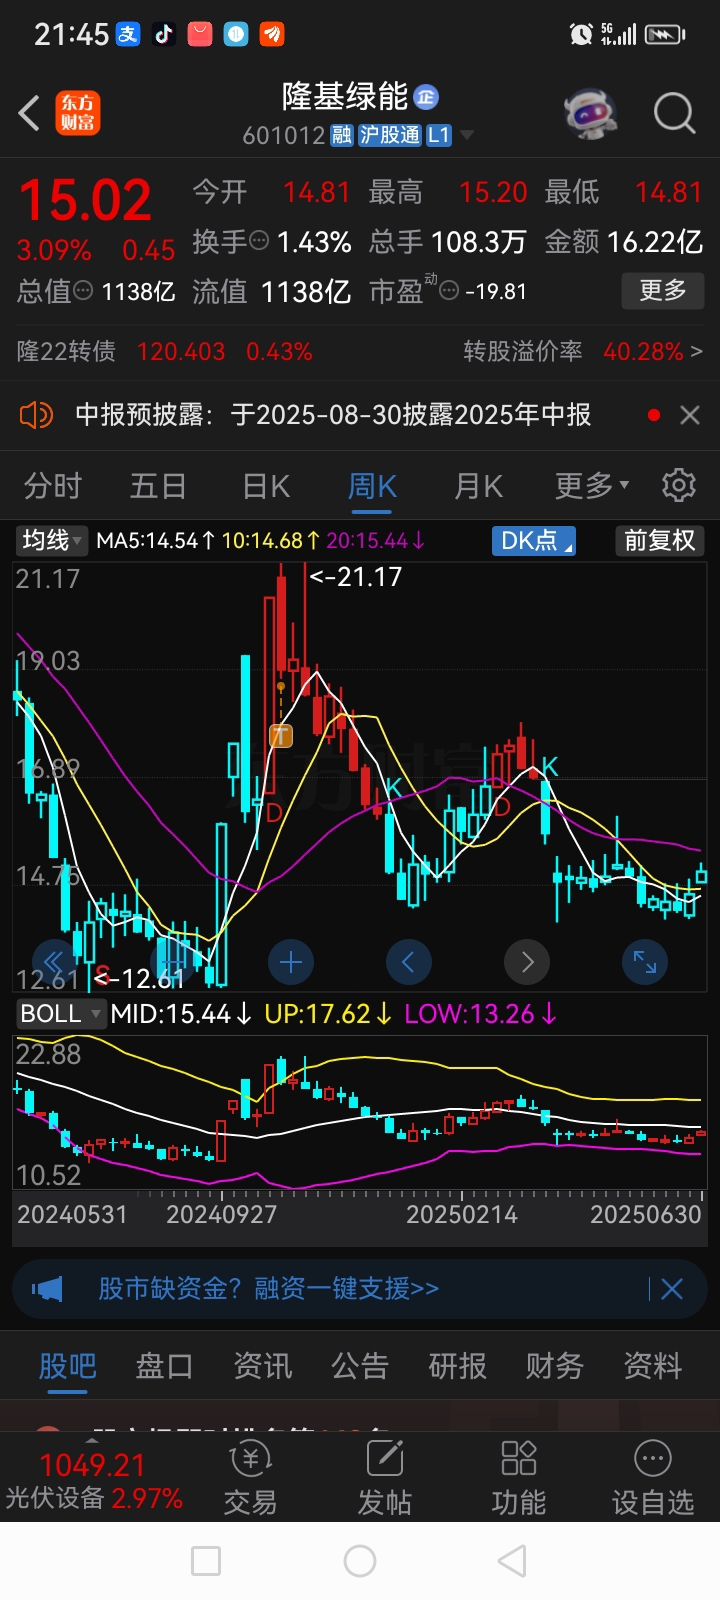
Task: Dismiss the 股市缺资金 banner
Action: click(672, 1289)
